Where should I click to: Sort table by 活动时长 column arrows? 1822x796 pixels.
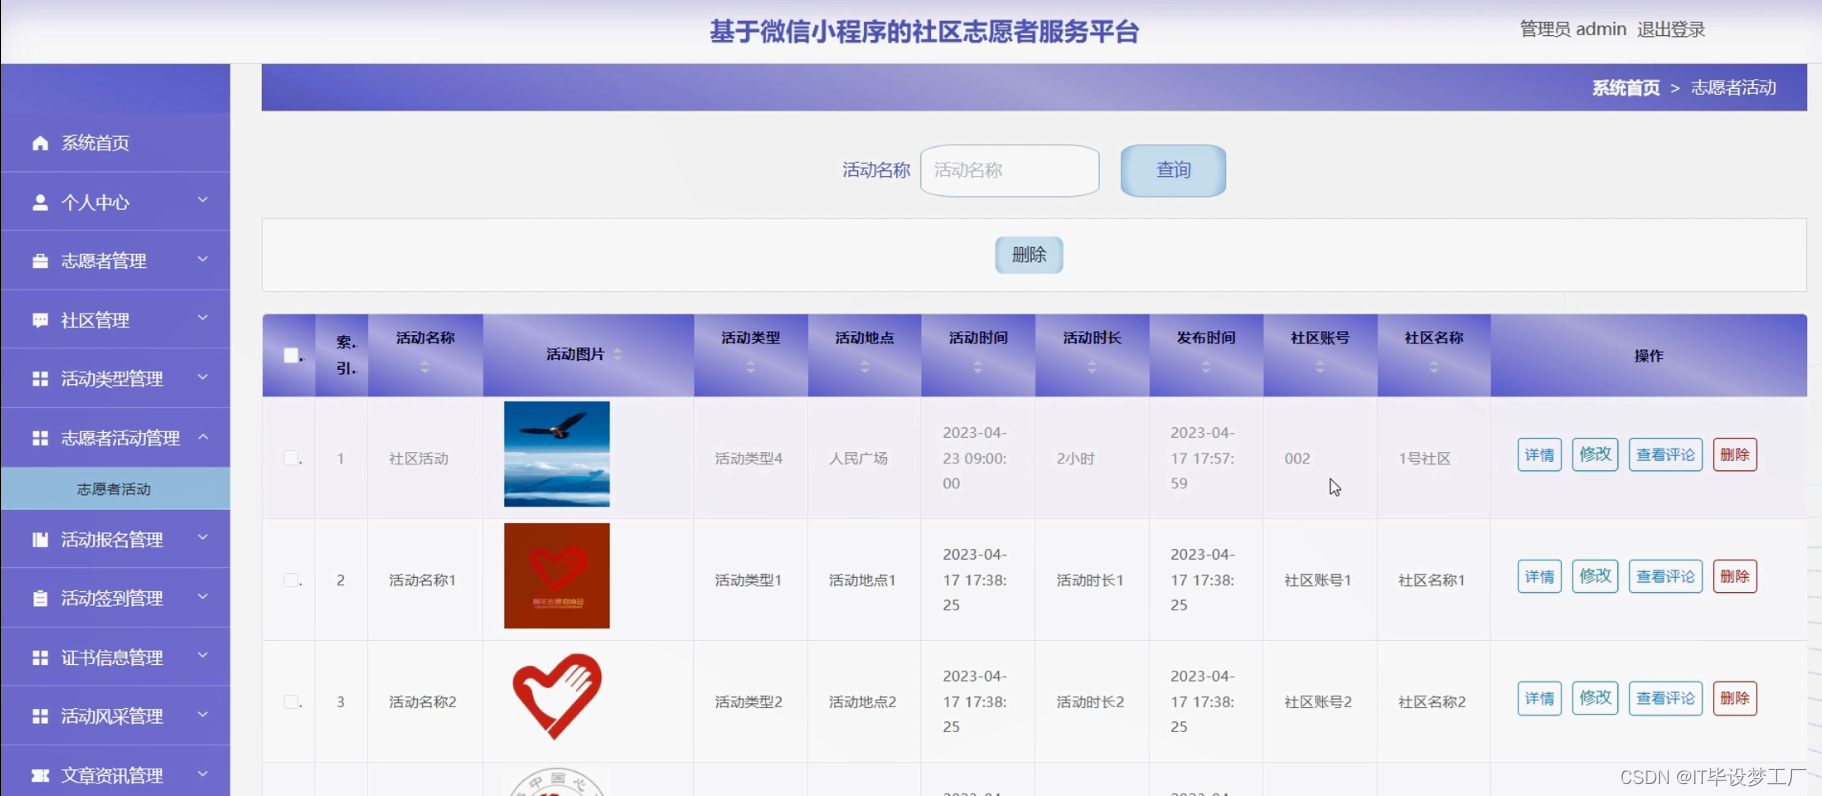coord(1092,368)
